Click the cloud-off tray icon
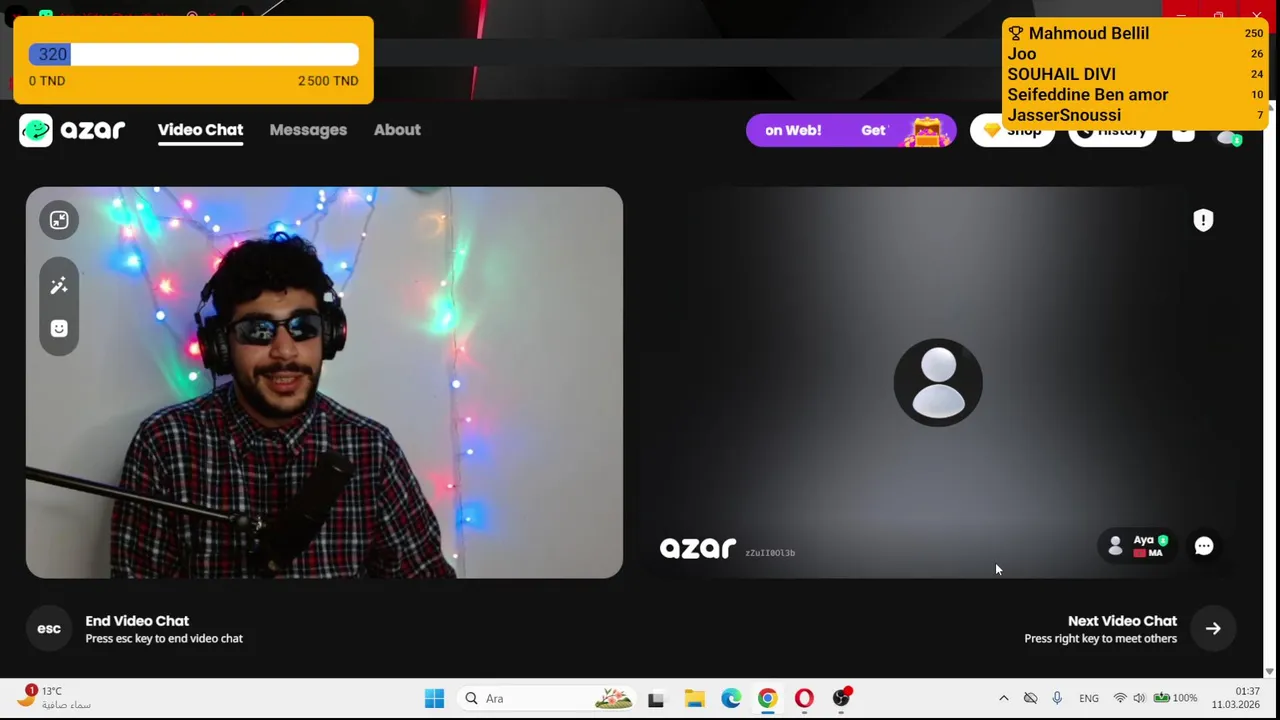Image resolution: width=1280 pixels, height=720 pixels. 1030,698
